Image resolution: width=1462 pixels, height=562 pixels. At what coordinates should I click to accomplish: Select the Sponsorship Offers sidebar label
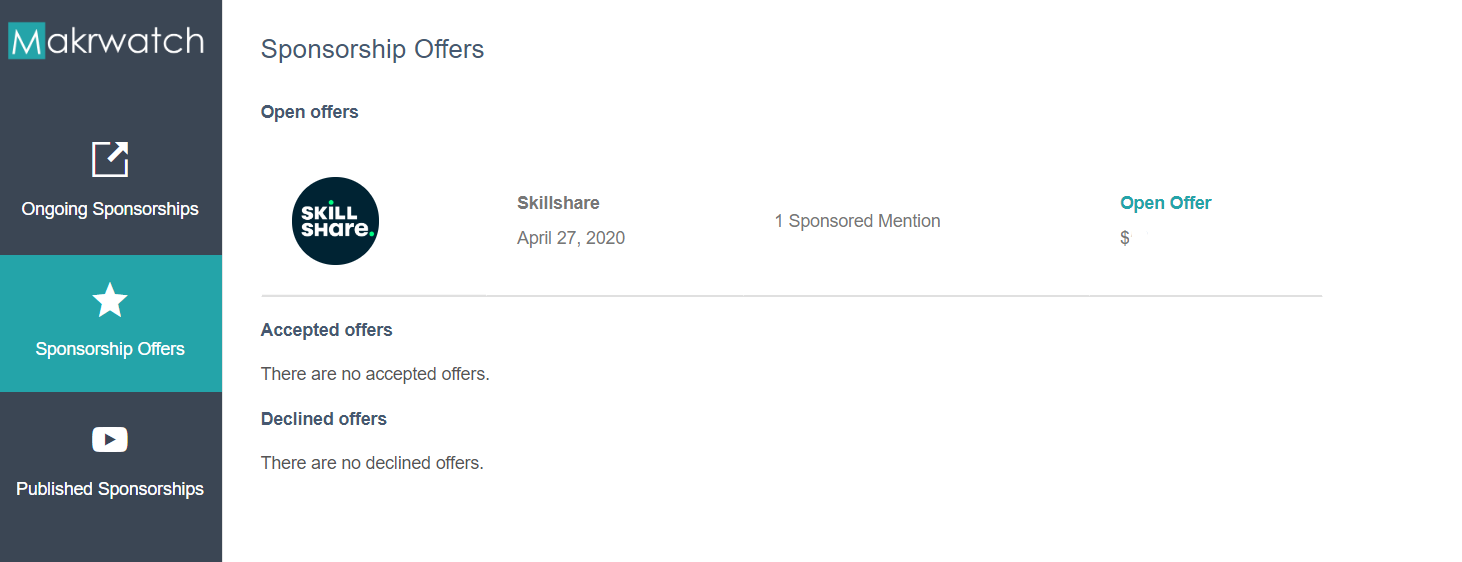tap(110, 349)
